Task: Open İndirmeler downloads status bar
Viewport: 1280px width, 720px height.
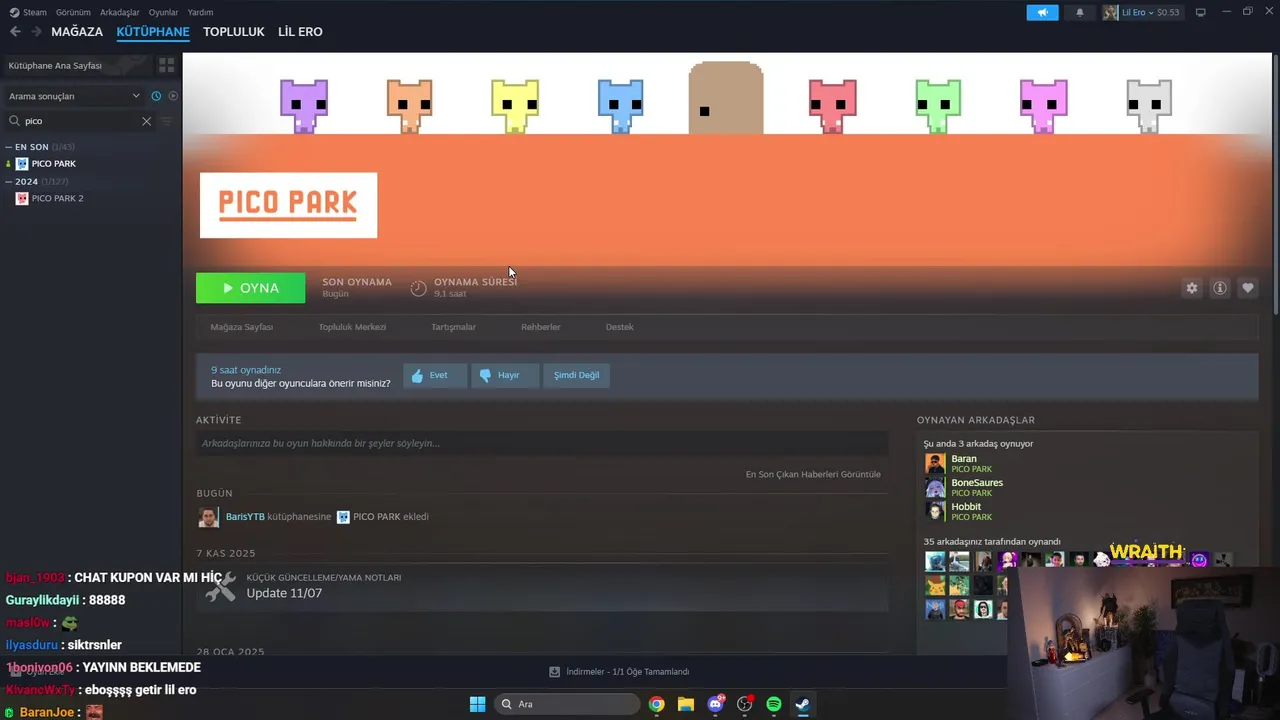Action: click(619, 672)
